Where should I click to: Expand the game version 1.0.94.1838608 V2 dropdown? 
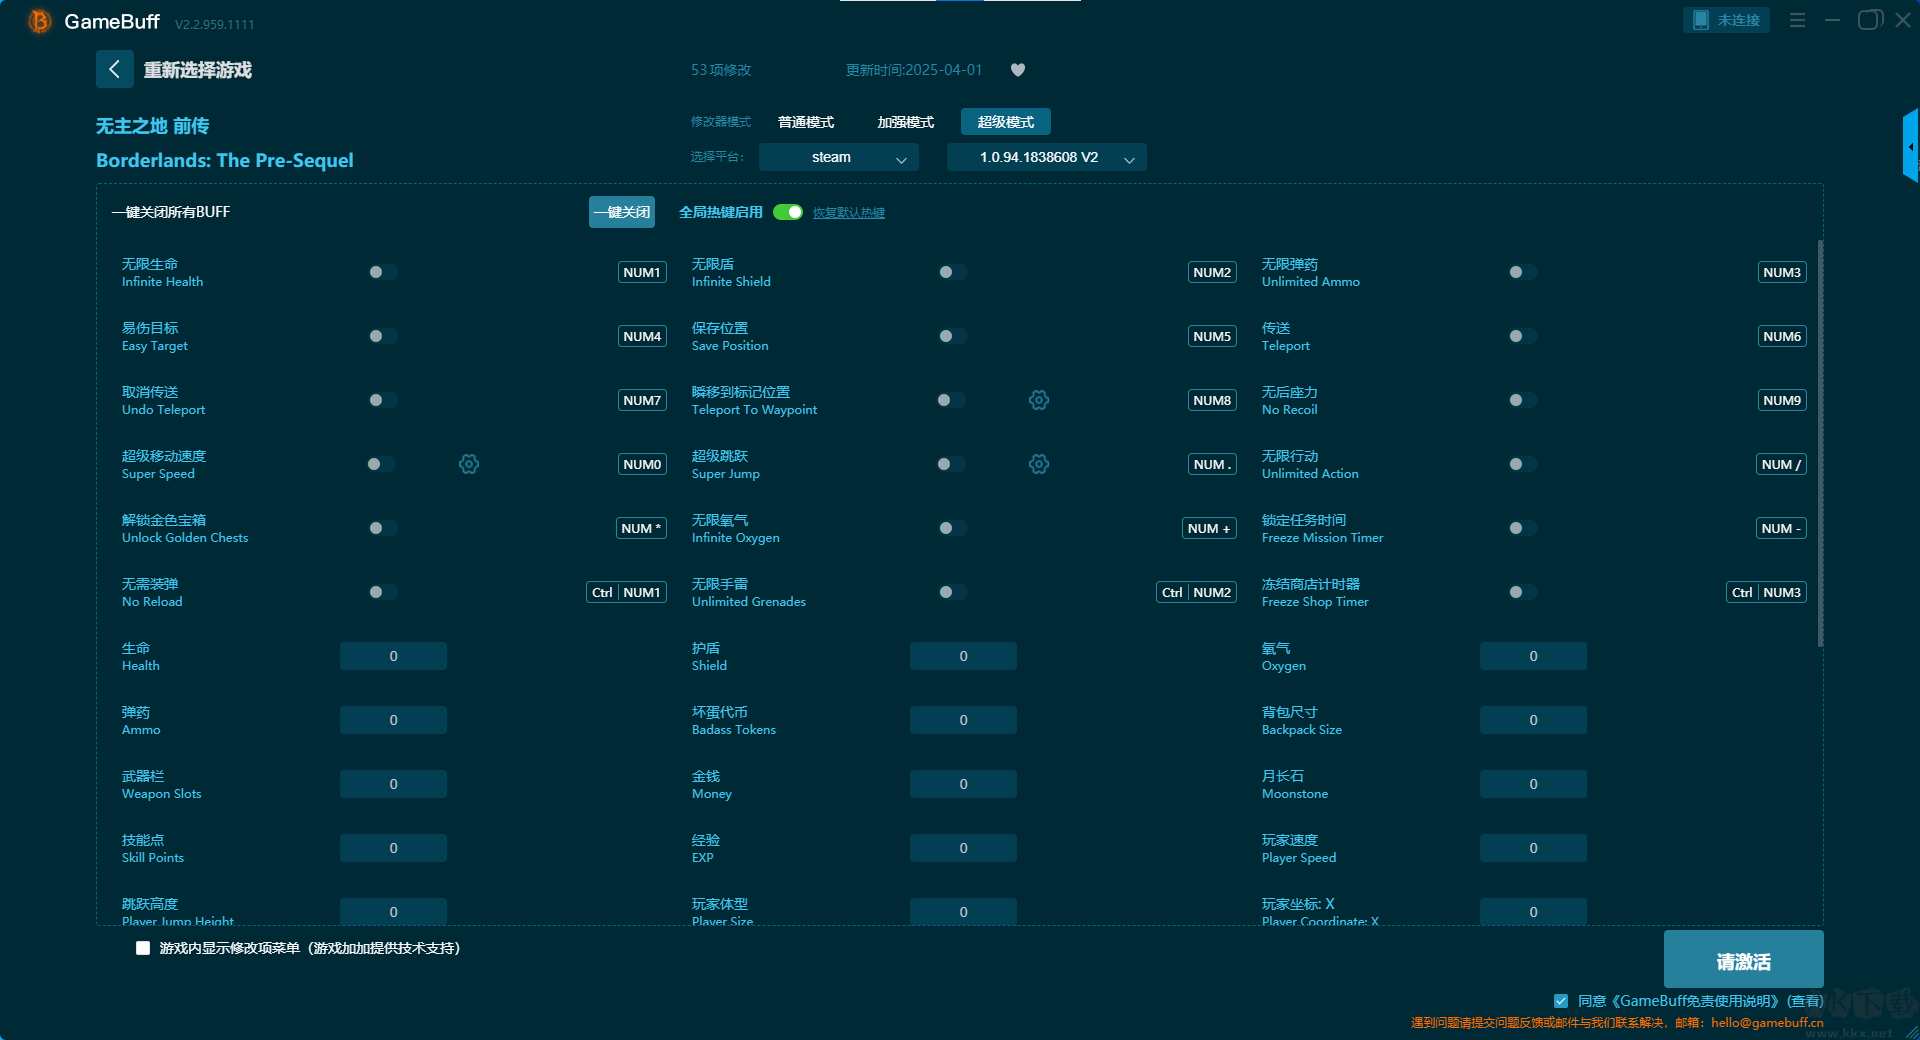(x=1046, y=157)
